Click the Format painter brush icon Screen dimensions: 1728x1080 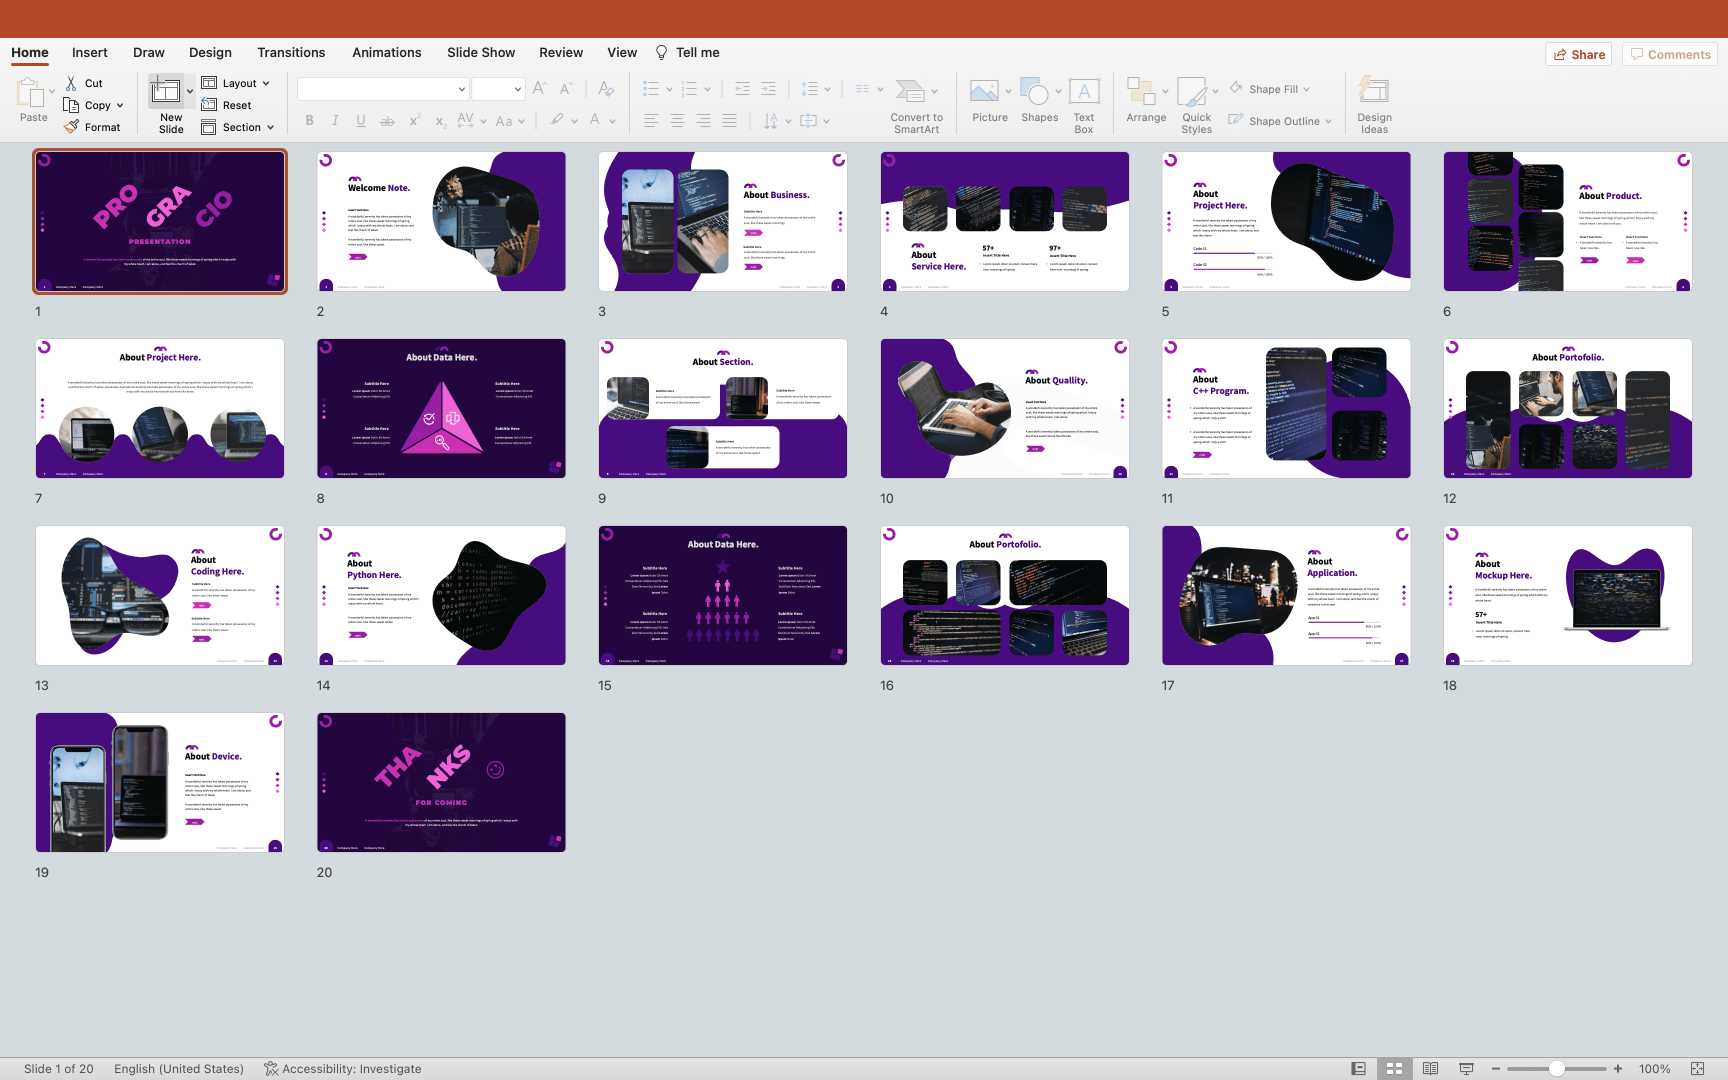71,127
